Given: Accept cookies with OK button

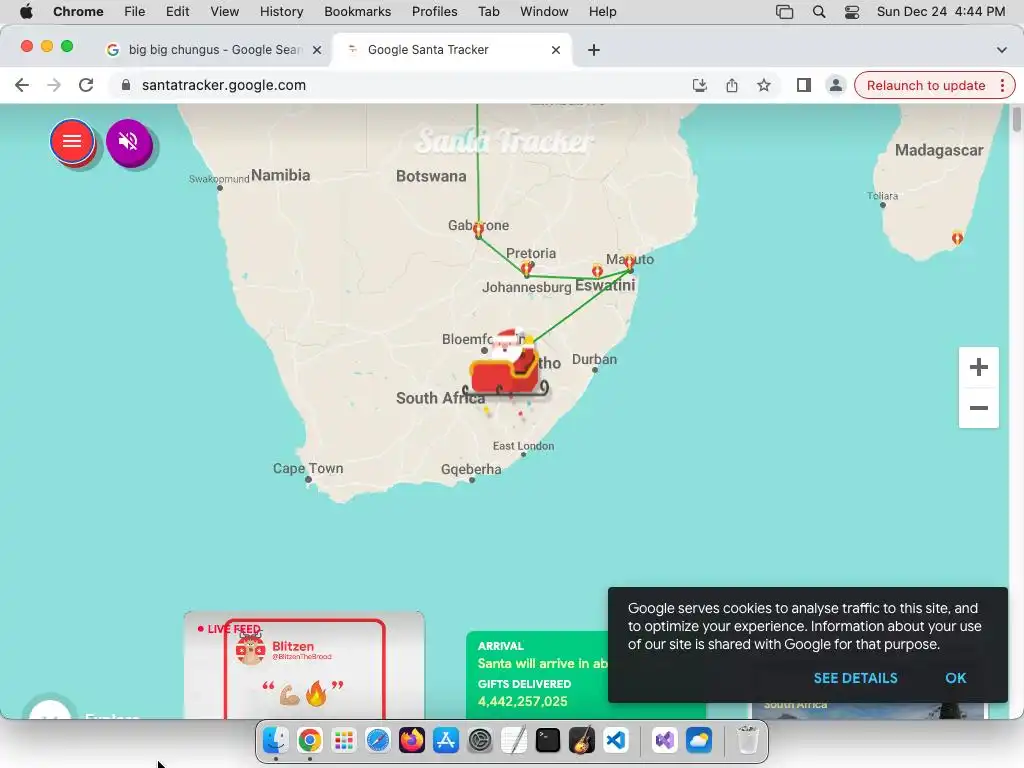Looking at the screenshot, I should (x=955, y=678).
